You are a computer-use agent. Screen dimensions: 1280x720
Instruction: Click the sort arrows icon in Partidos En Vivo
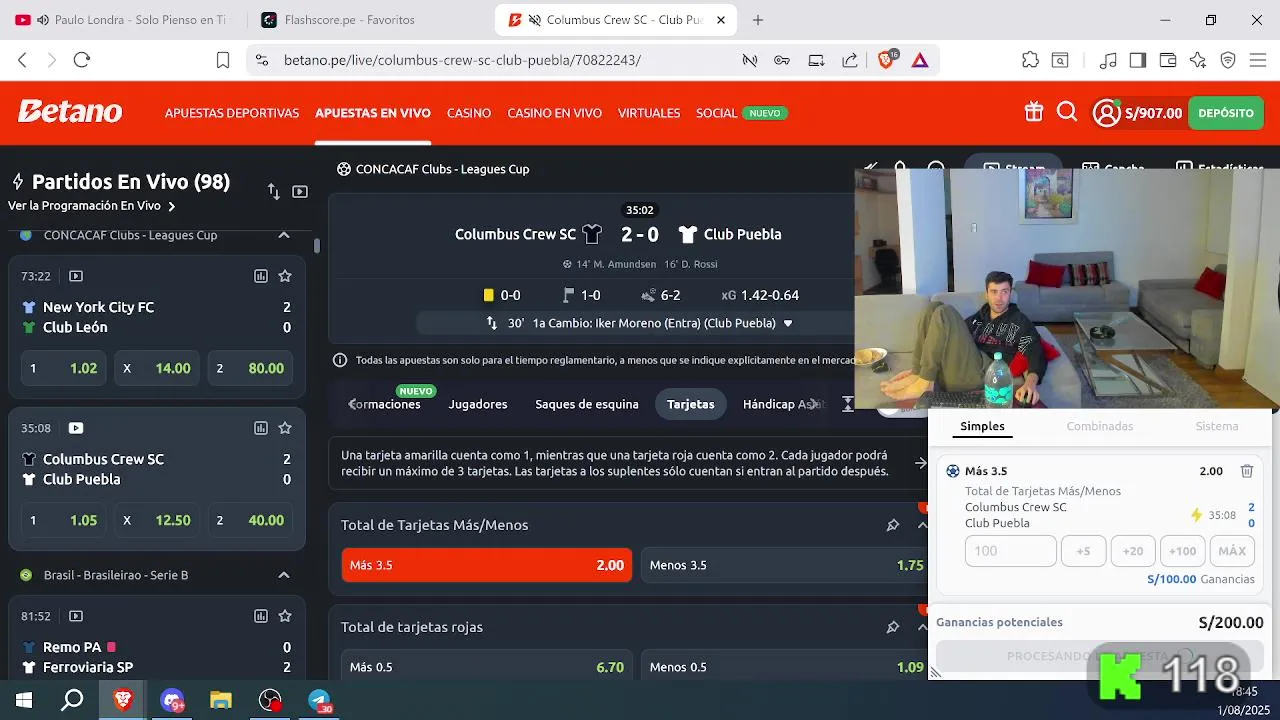tap(273, 191)
